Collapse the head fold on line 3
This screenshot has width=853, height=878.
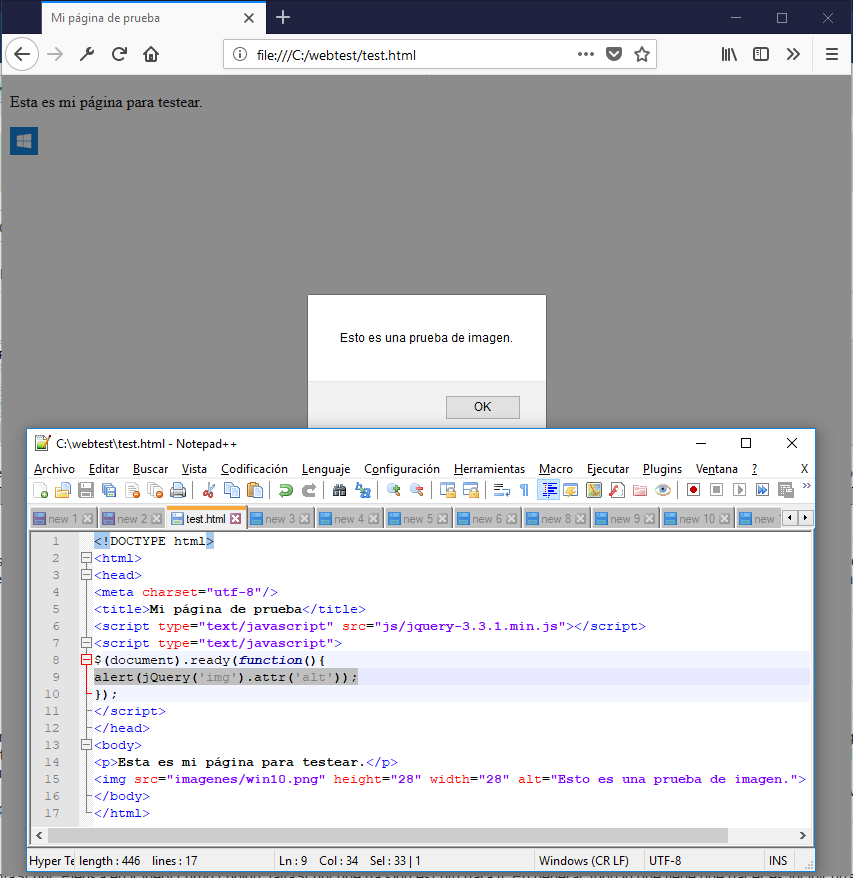point(86,575)
